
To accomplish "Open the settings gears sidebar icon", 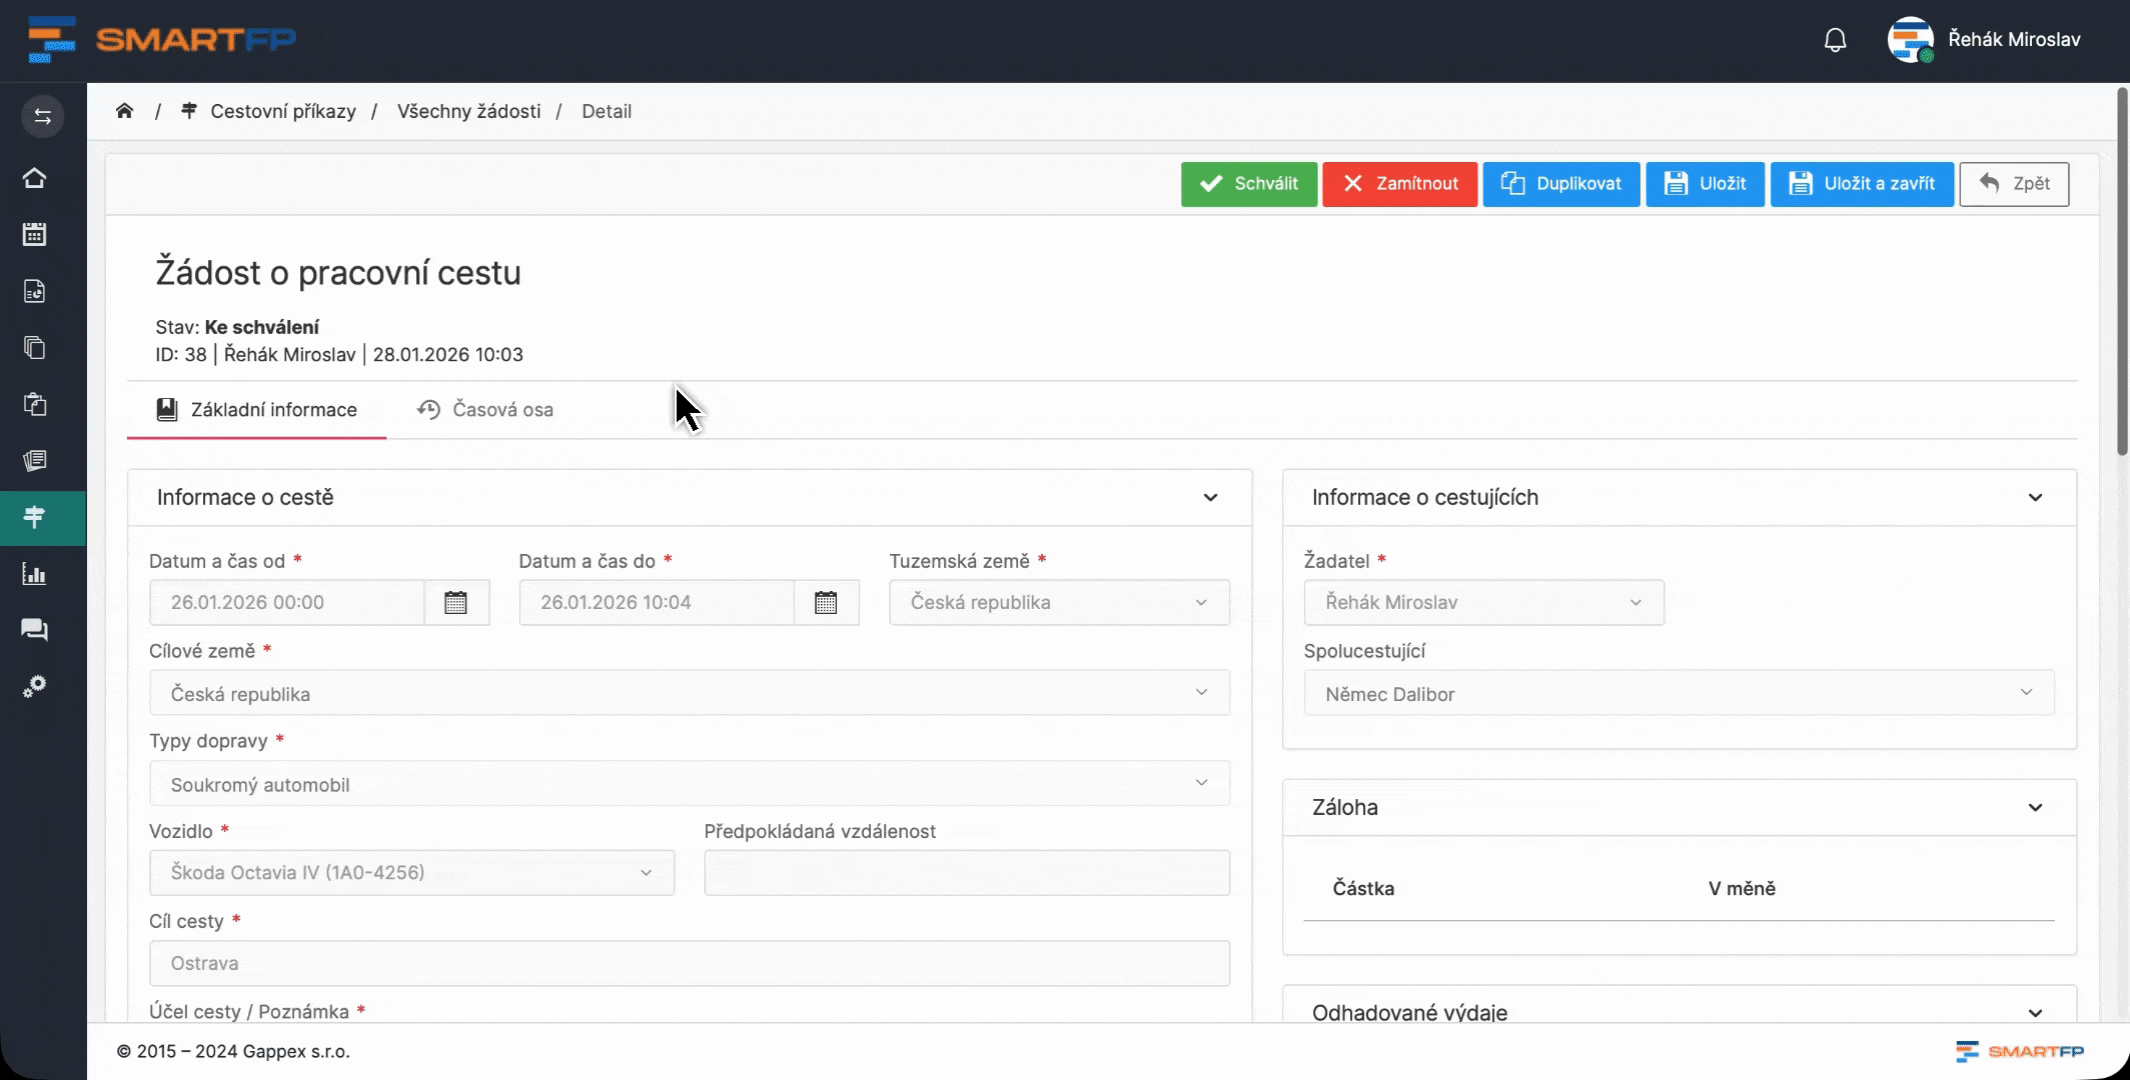I will point(35,687).
